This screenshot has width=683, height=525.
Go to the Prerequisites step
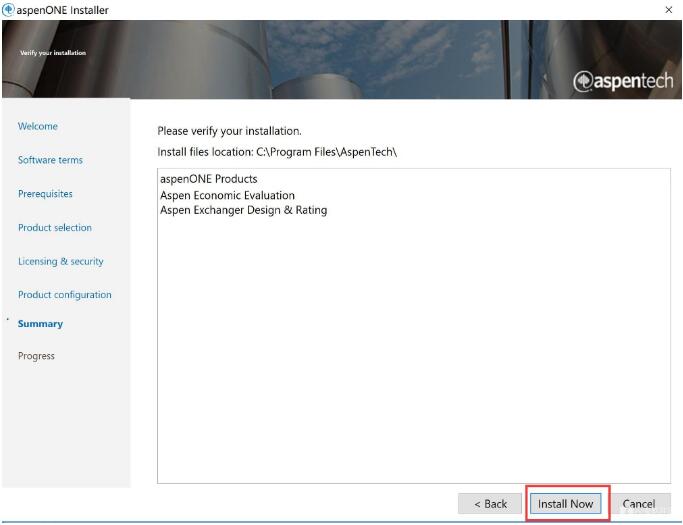click(45, 194)
